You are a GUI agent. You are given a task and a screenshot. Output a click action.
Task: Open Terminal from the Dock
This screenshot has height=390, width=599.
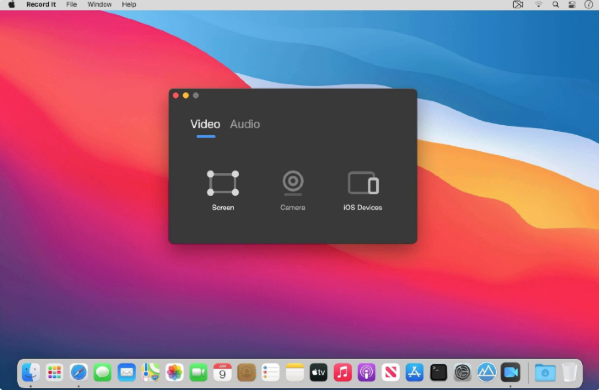point(439,372)
